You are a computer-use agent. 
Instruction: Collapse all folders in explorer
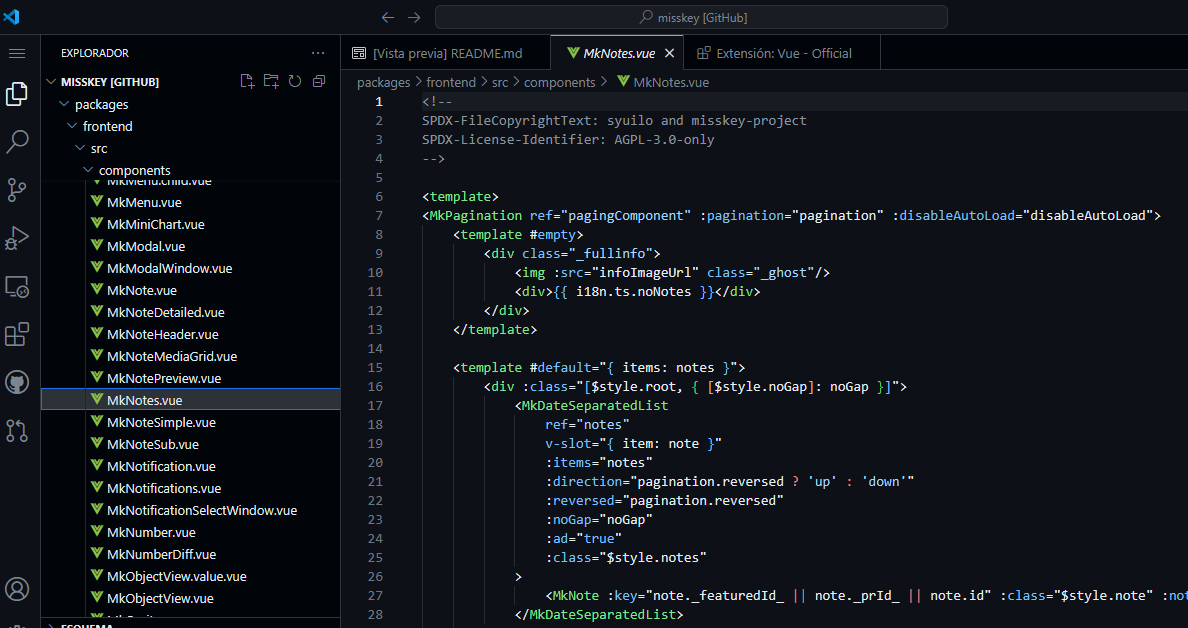(x=319, y=82)
